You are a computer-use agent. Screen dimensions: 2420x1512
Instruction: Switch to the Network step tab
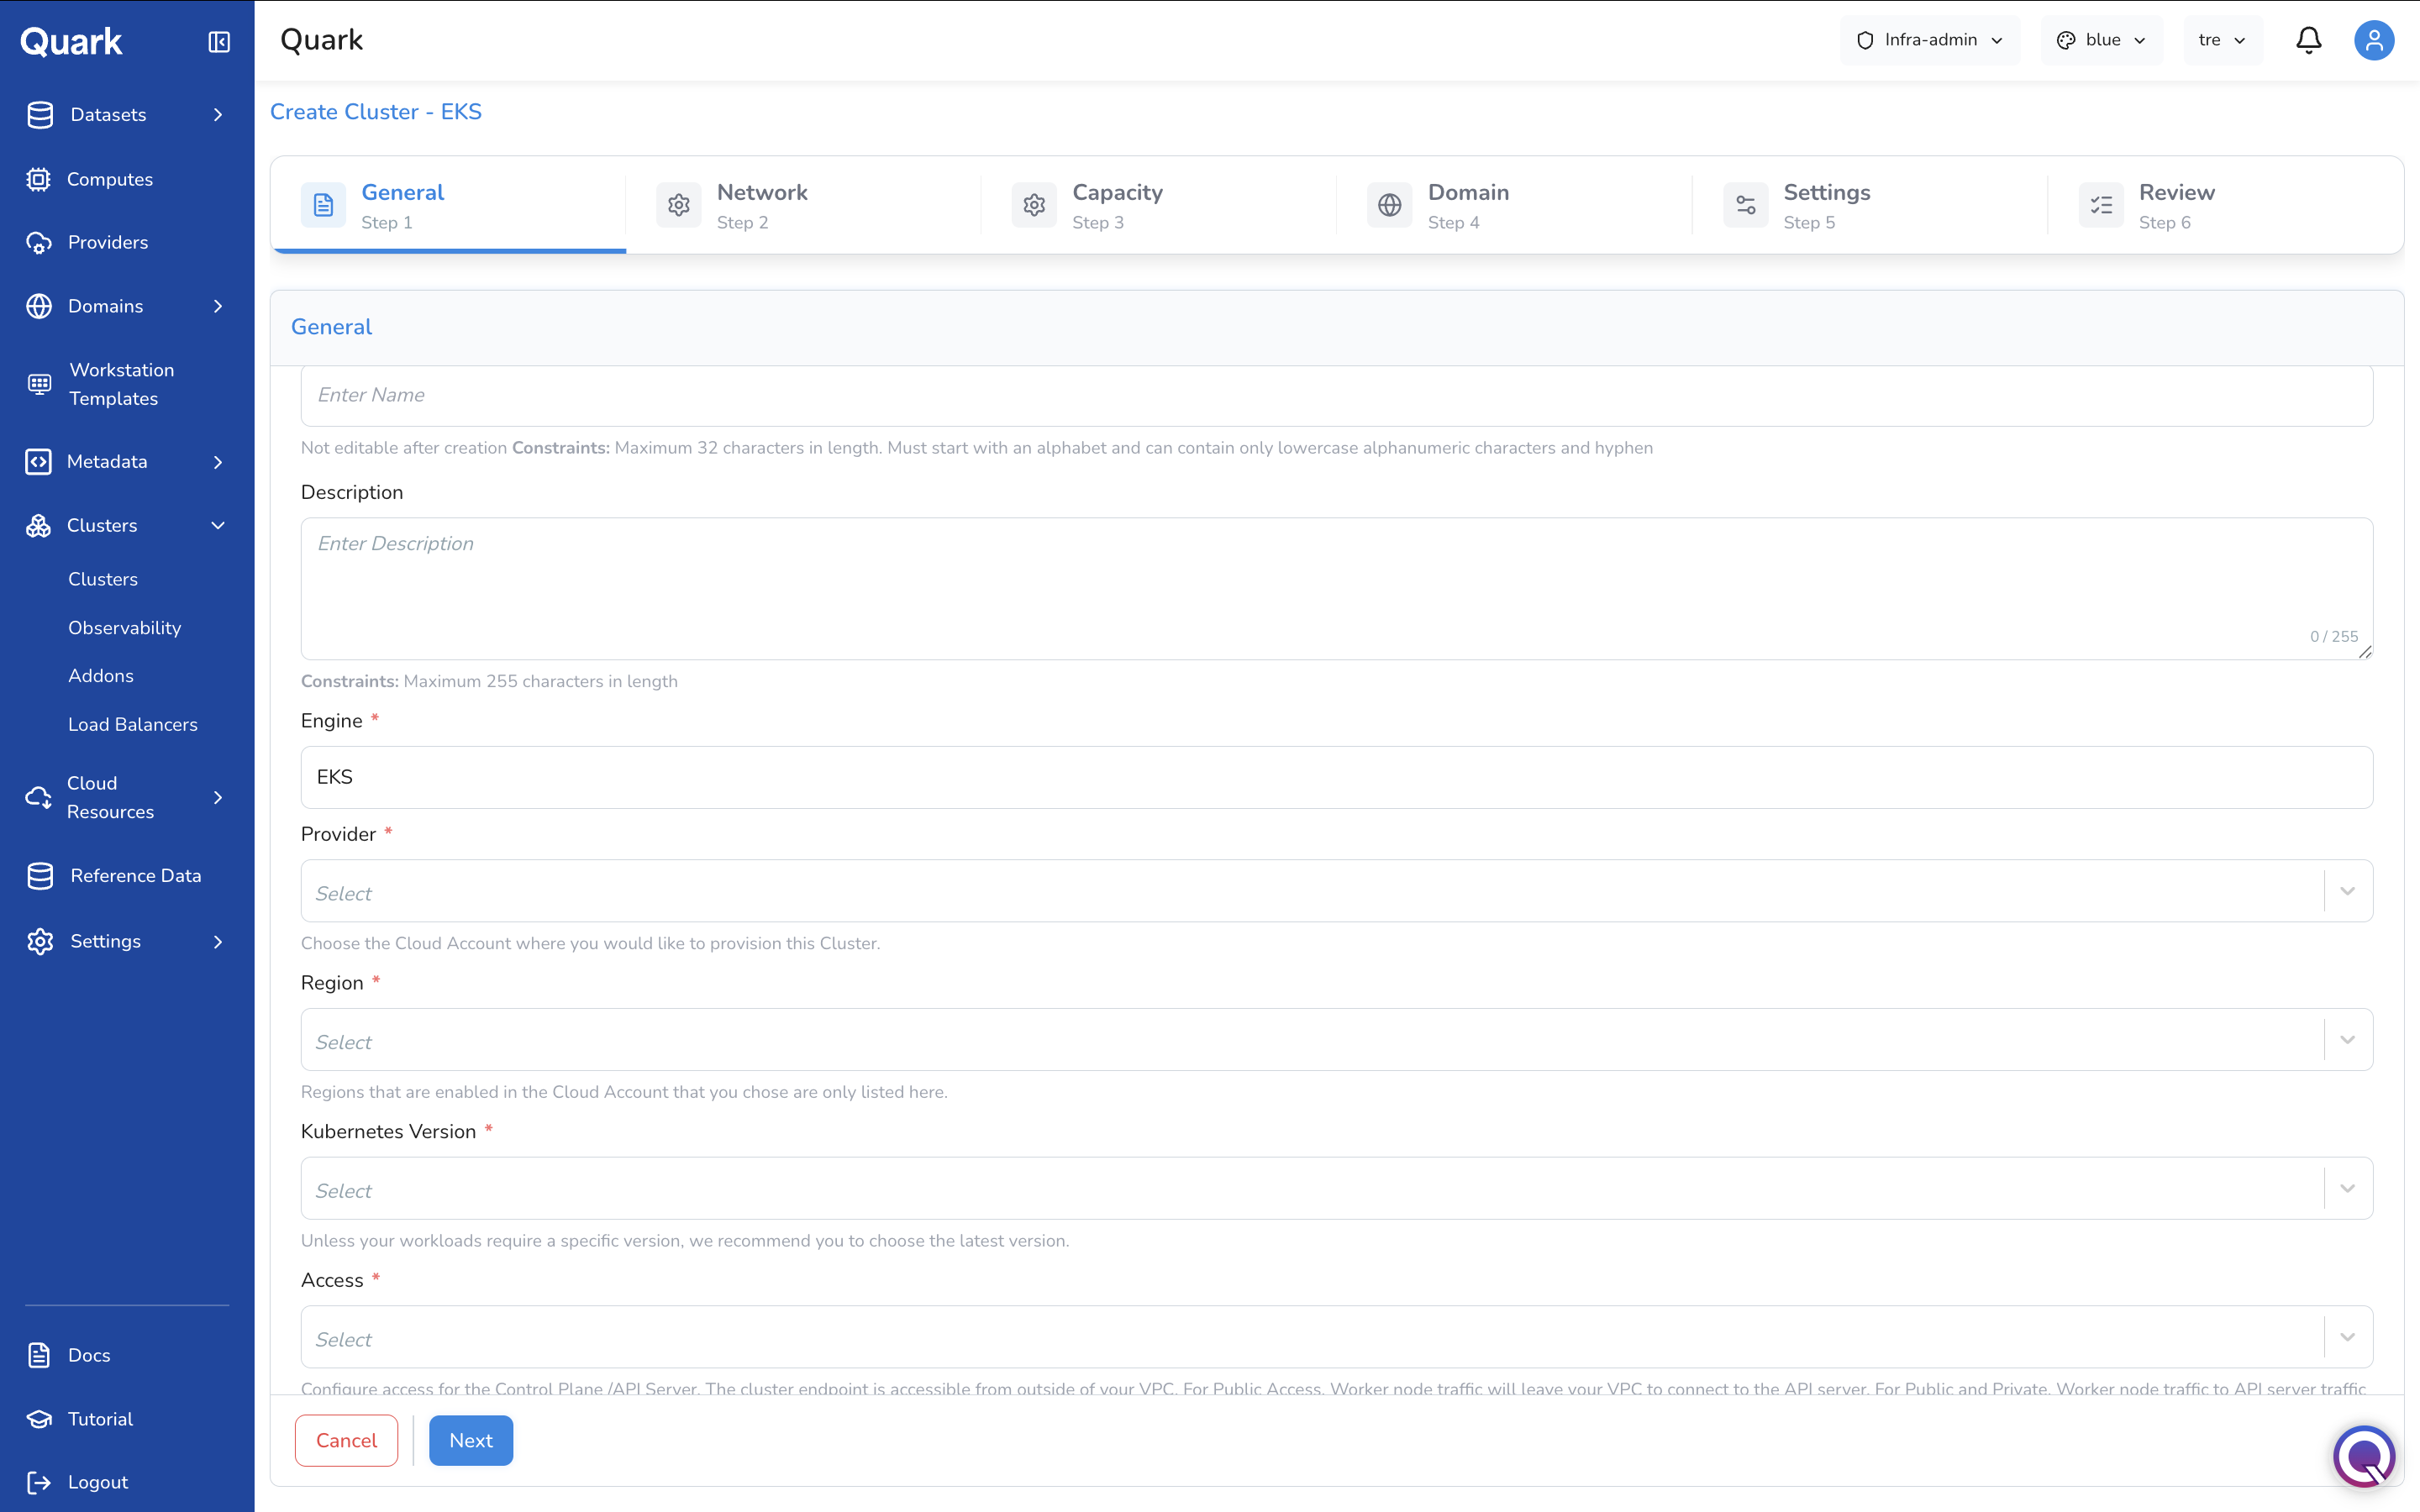pos(804,205)
